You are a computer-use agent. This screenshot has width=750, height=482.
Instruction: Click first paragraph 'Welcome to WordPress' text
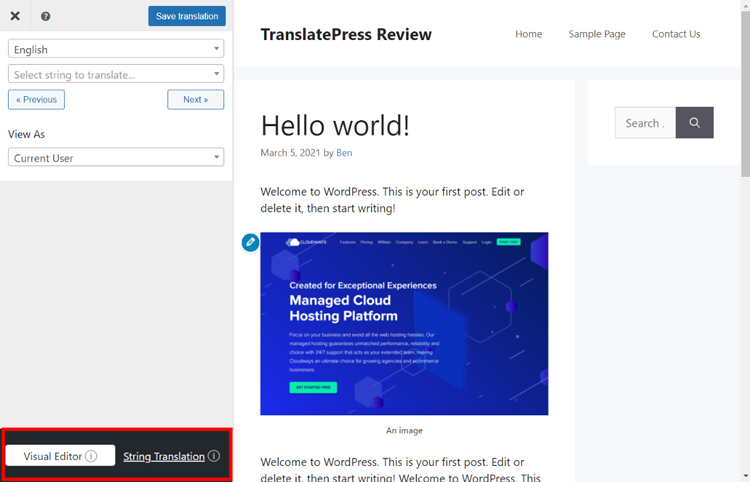392,200
